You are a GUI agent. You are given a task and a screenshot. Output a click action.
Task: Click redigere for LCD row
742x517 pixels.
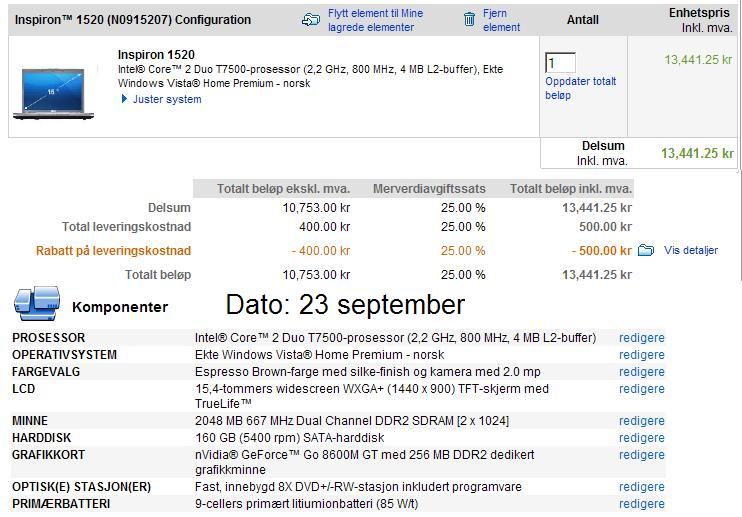click(642, 389)
